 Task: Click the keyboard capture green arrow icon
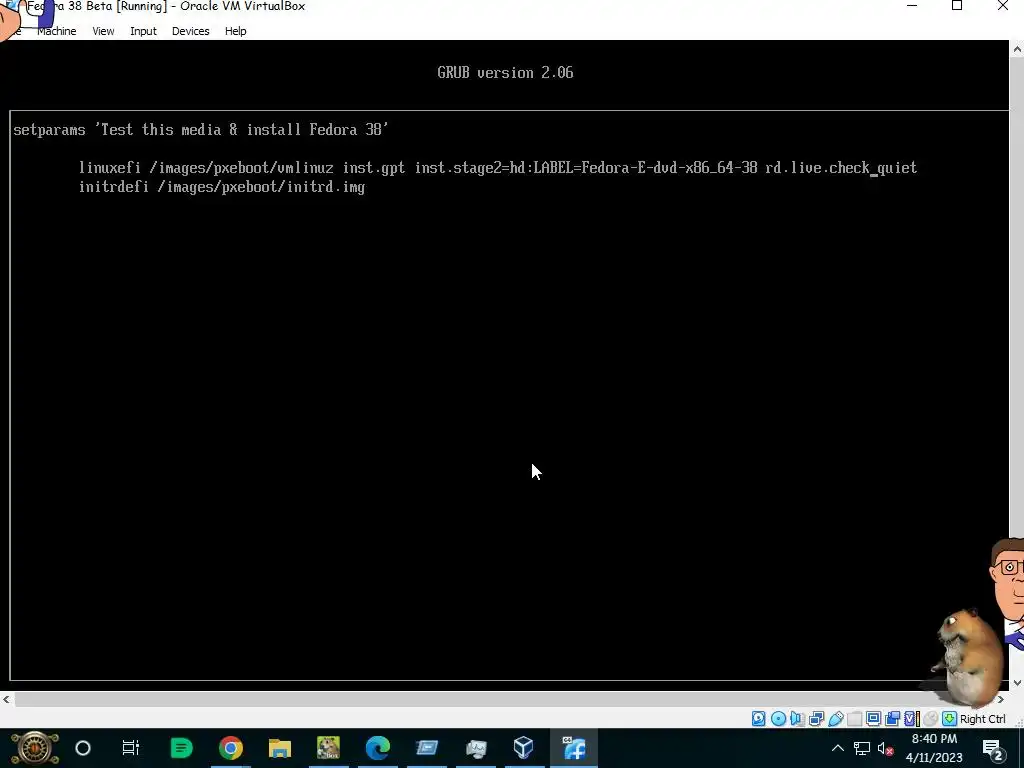coord(950,718)
